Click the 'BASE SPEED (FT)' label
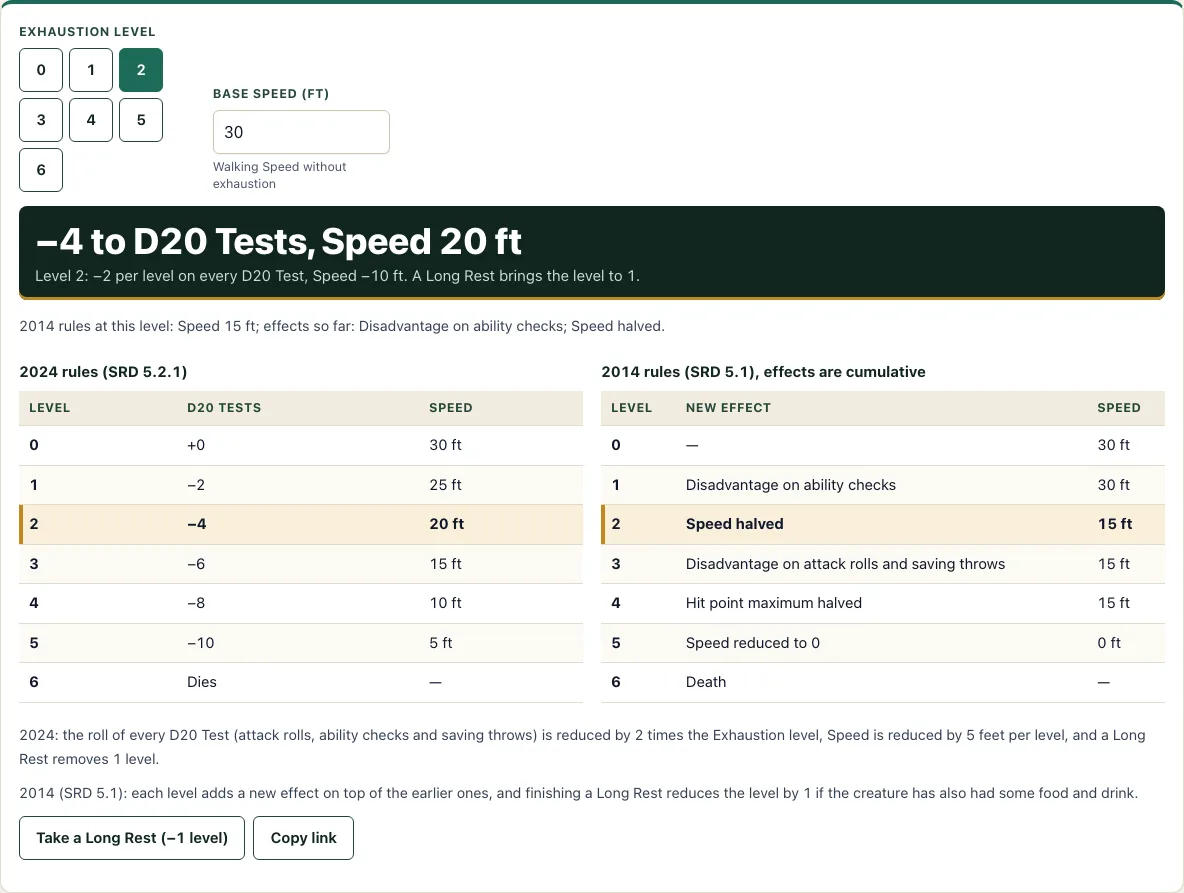 [271, 94]
